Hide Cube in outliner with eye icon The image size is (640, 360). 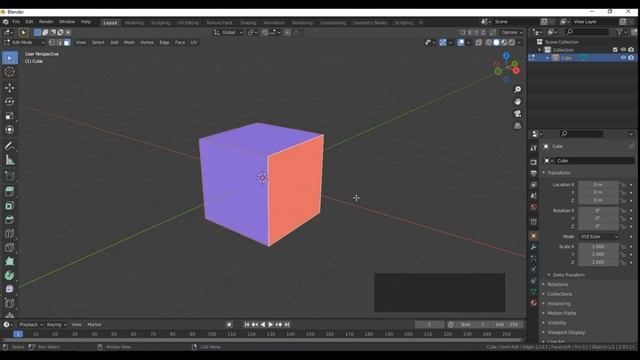623,58
